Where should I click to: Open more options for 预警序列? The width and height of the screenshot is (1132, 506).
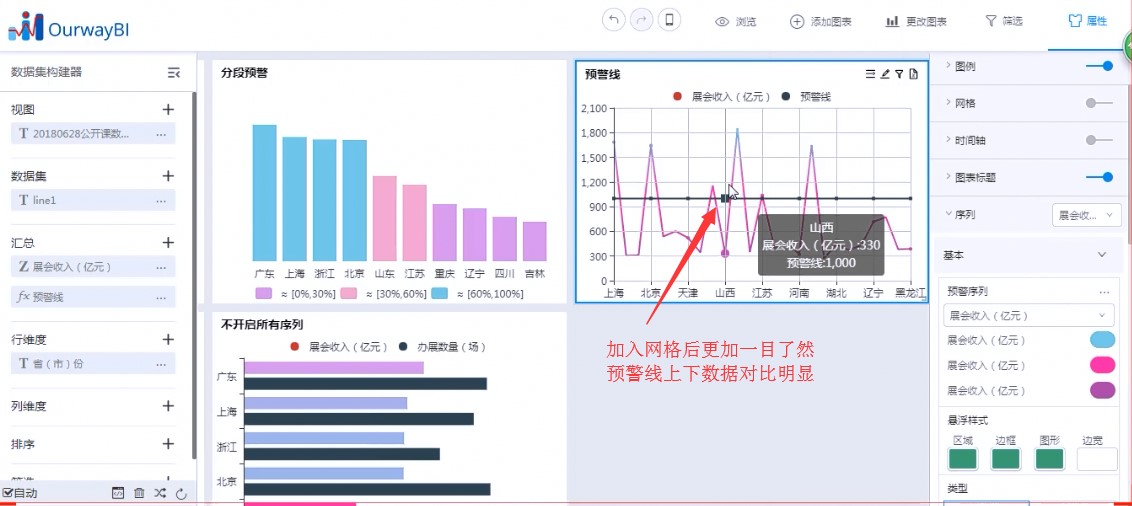[x=1104, y=292]
